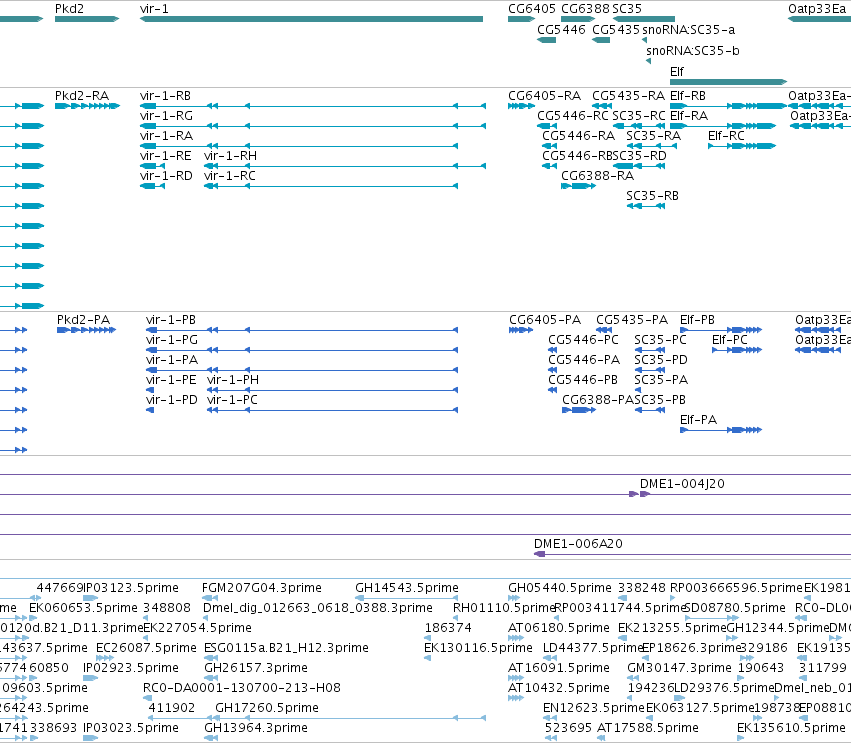This screenshot has width=851, height=743.
Task: Select the vir-1-PB protein label
Action: click(171, 320)
